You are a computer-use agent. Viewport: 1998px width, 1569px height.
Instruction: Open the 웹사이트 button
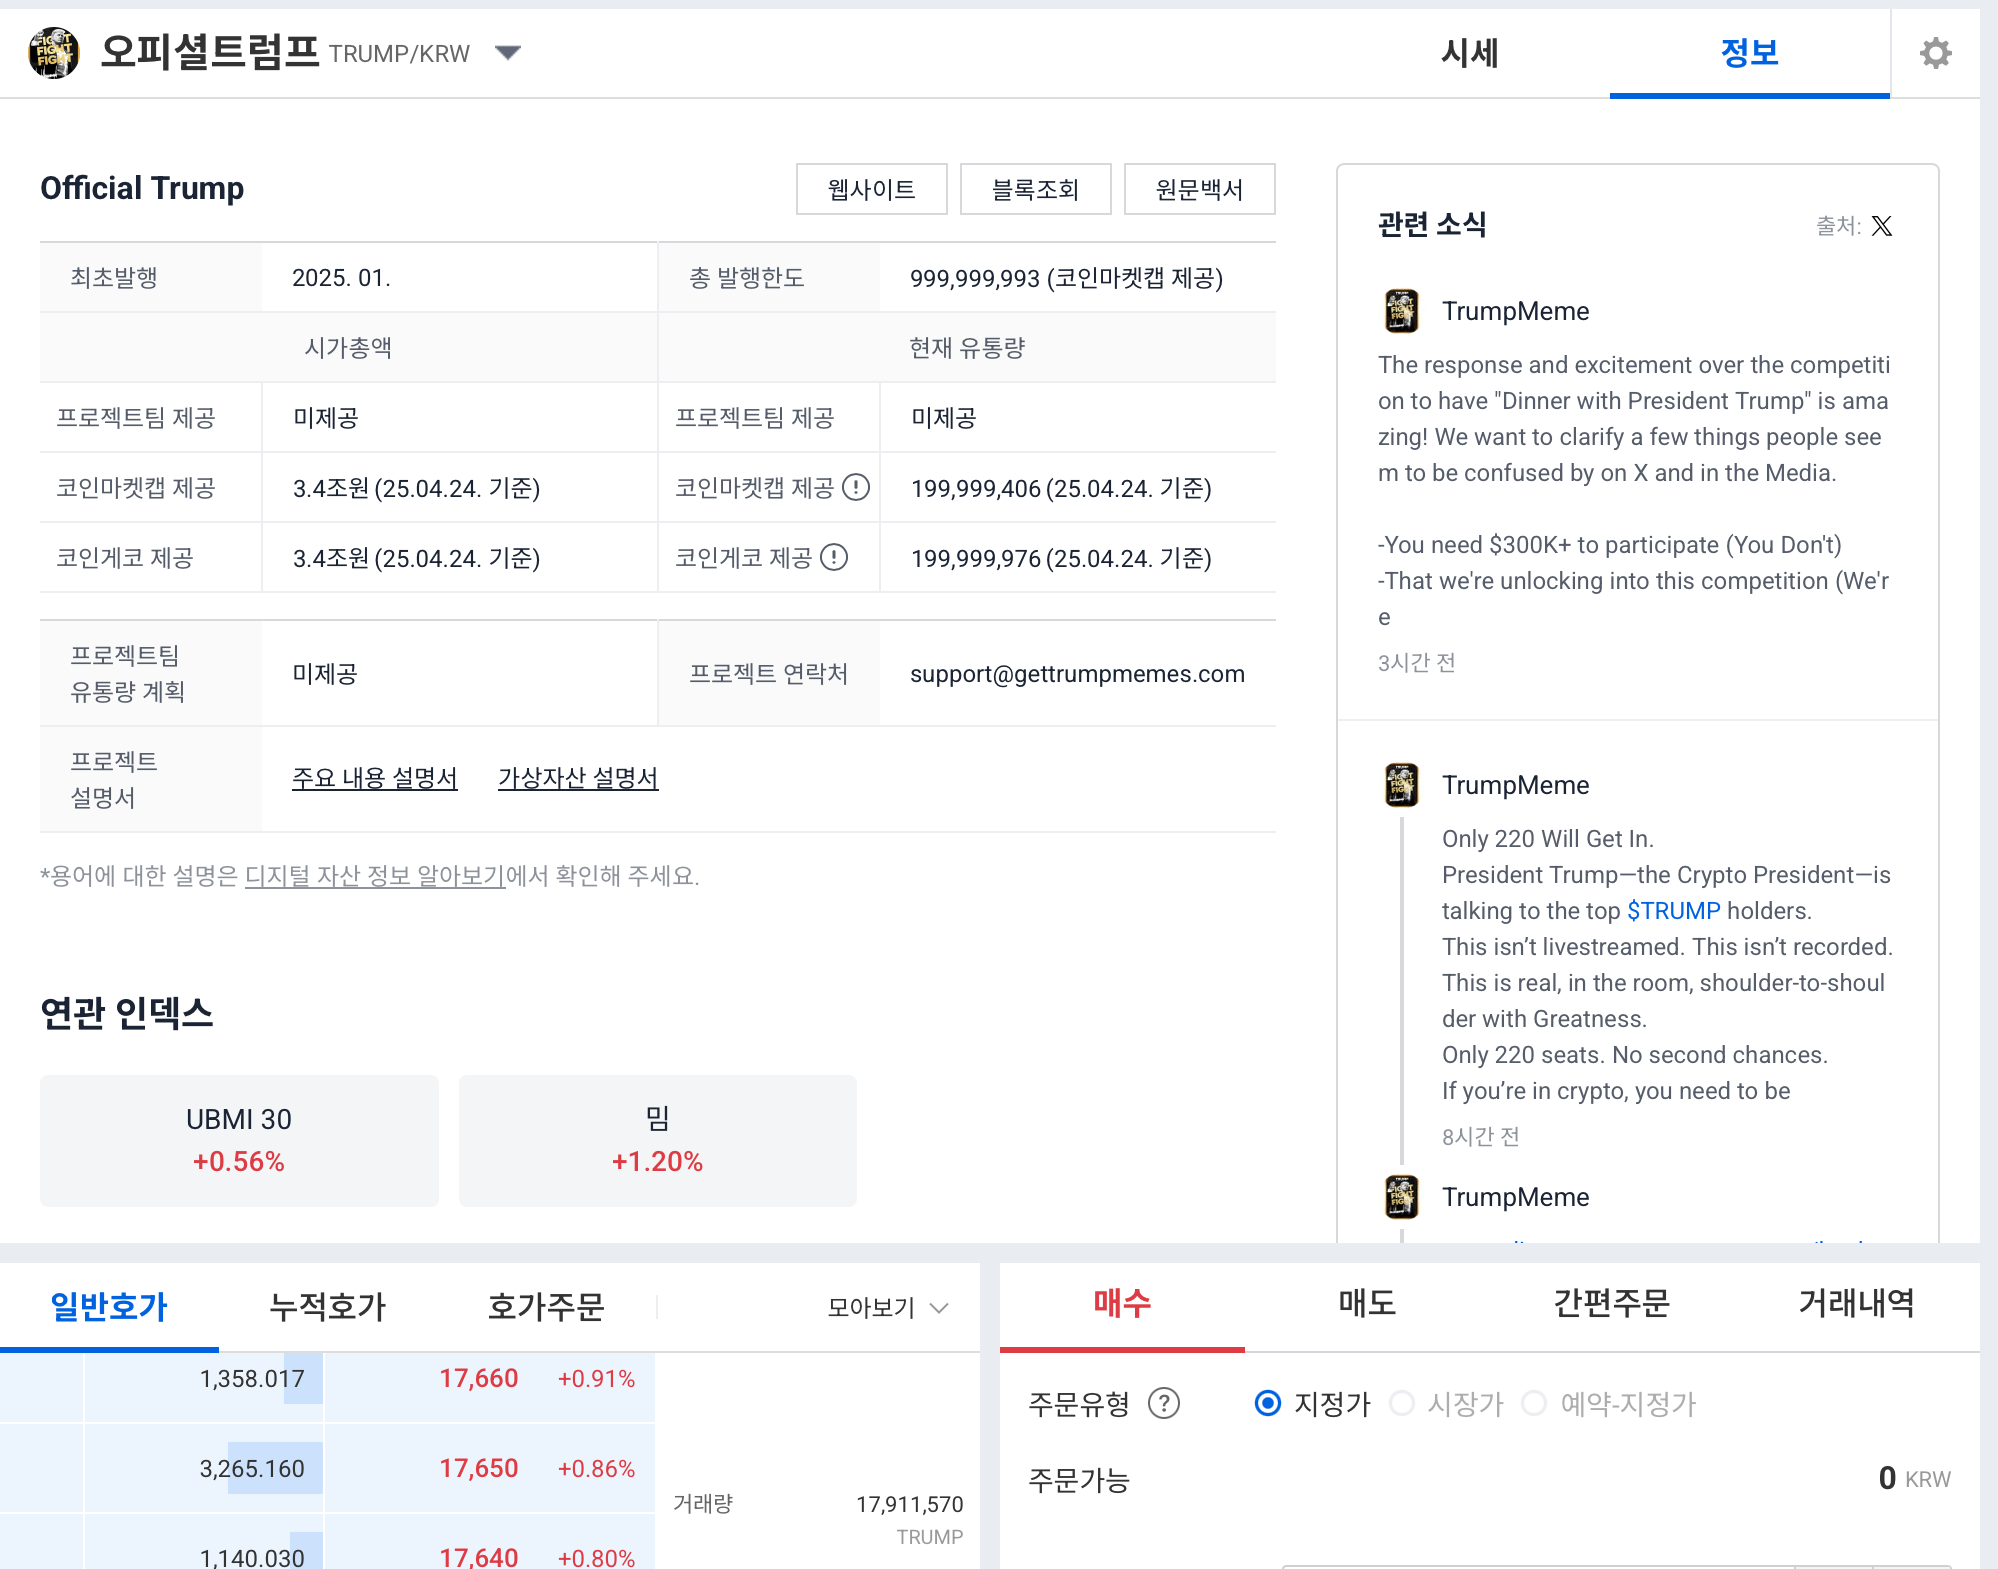click(x=871, y=189)
